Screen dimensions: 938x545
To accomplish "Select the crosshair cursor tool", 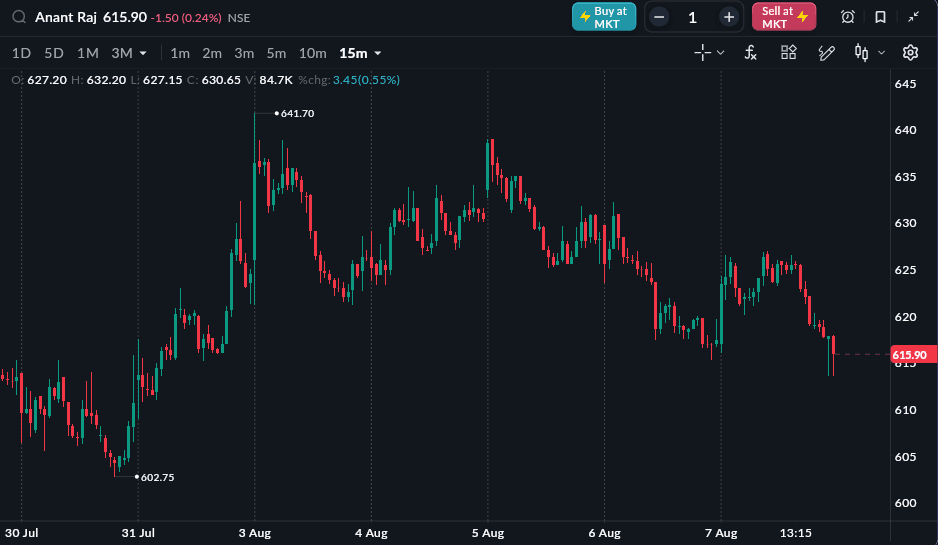I will click(703, 53).
